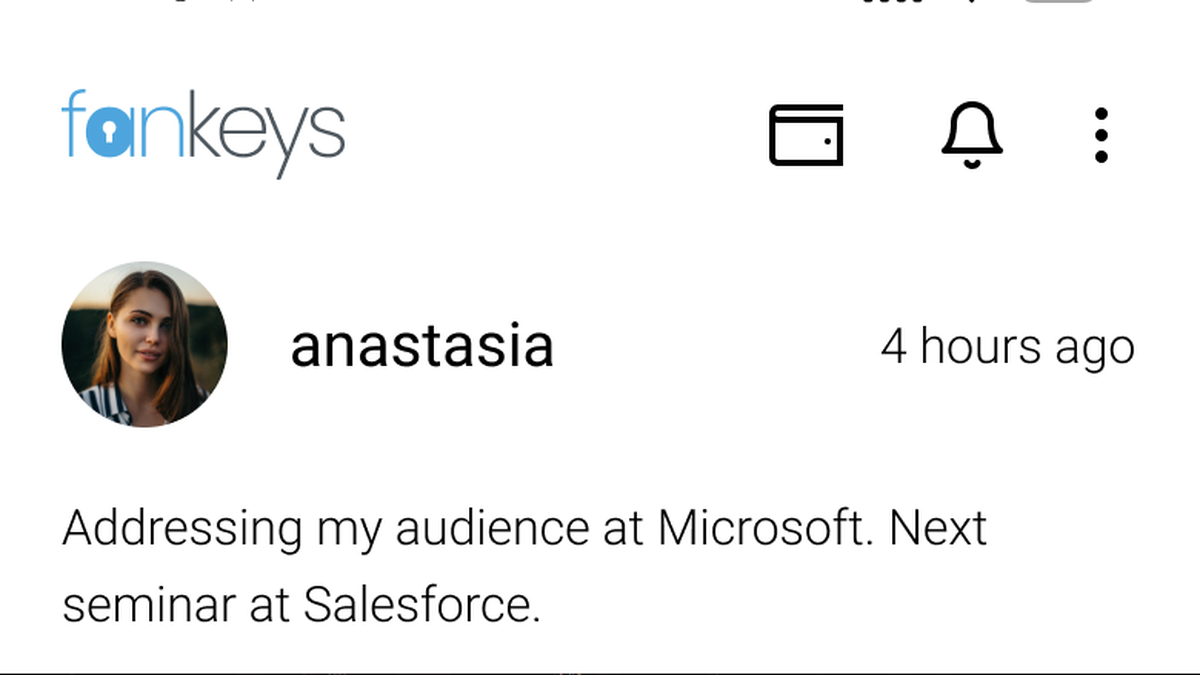Open notifications via the bell icon
Screen dimensions: 1200x675
coord(972,134)
